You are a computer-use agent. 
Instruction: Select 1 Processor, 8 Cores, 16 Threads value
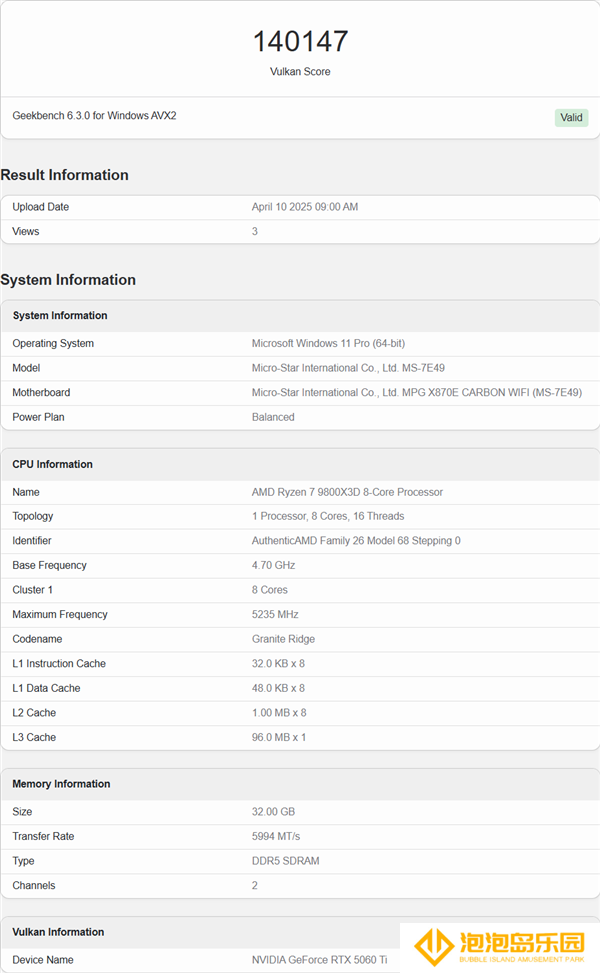click(328, 516)
